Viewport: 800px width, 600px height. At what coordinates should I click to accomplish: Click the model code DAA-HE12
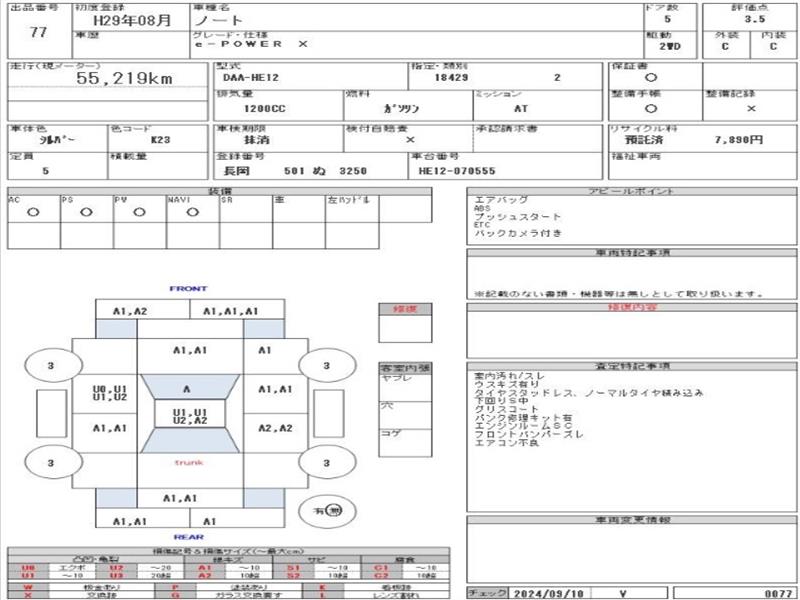[251, 78]
